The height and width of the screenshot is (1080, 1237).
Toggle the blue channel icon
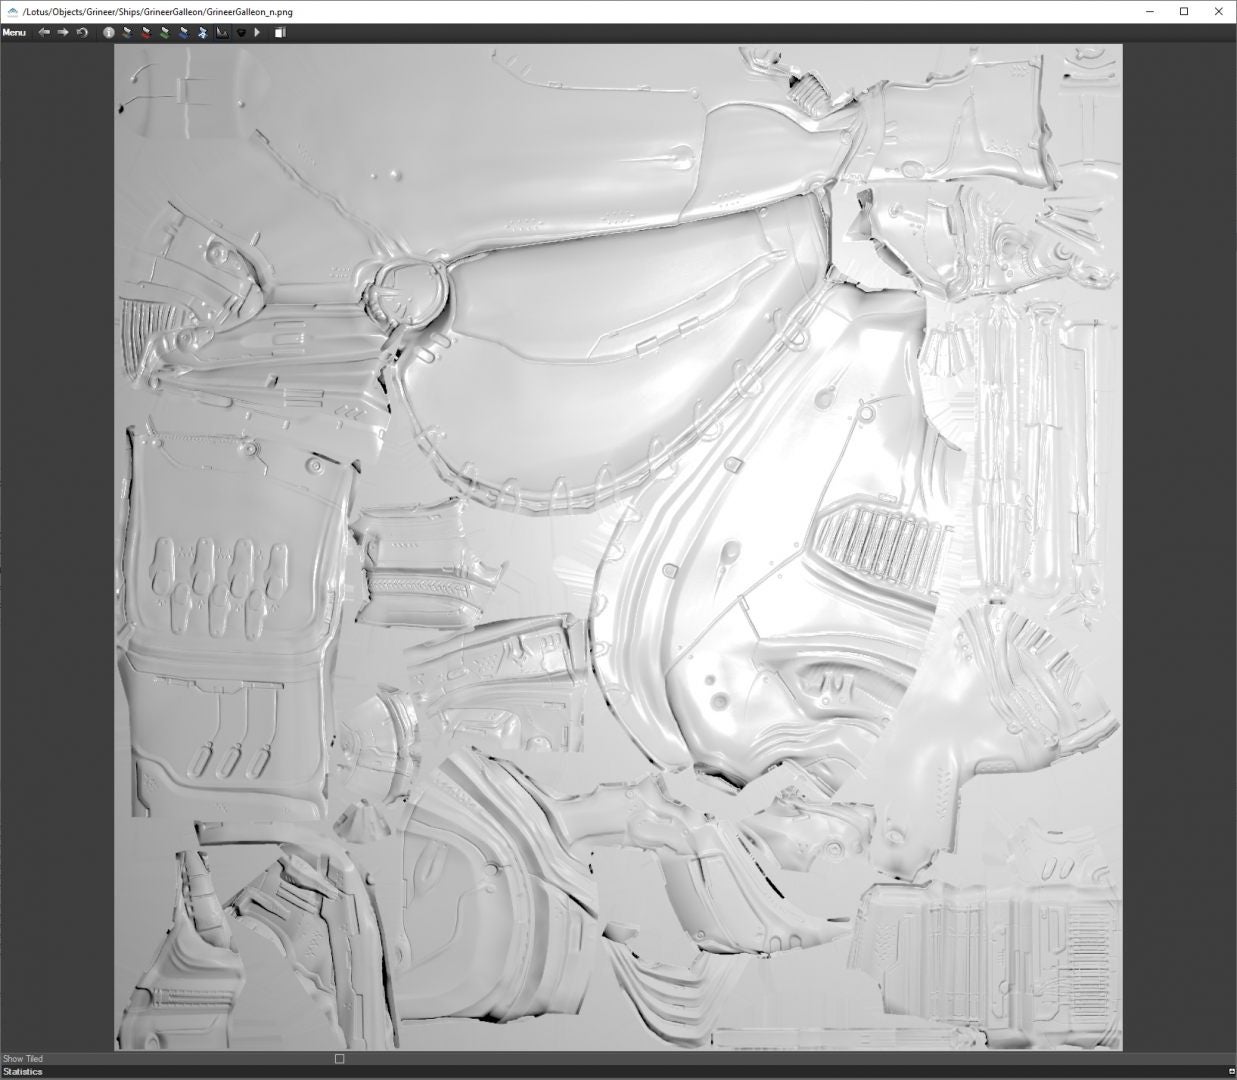click(184, 32)
